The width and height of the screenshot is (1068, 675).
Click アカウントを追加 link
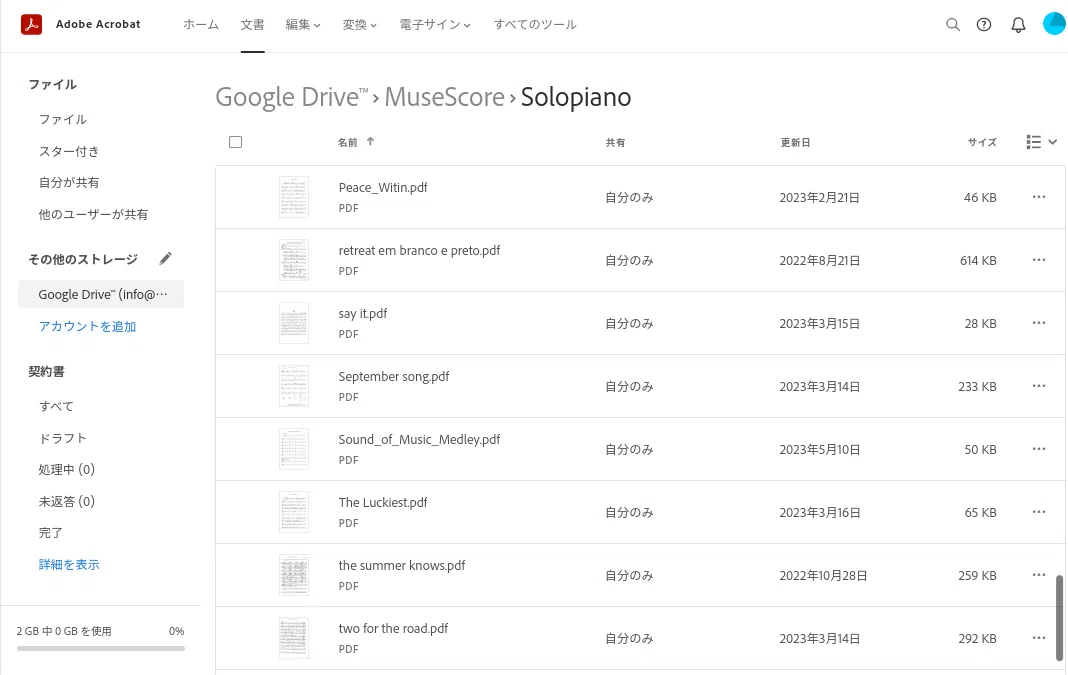point(87,326)
